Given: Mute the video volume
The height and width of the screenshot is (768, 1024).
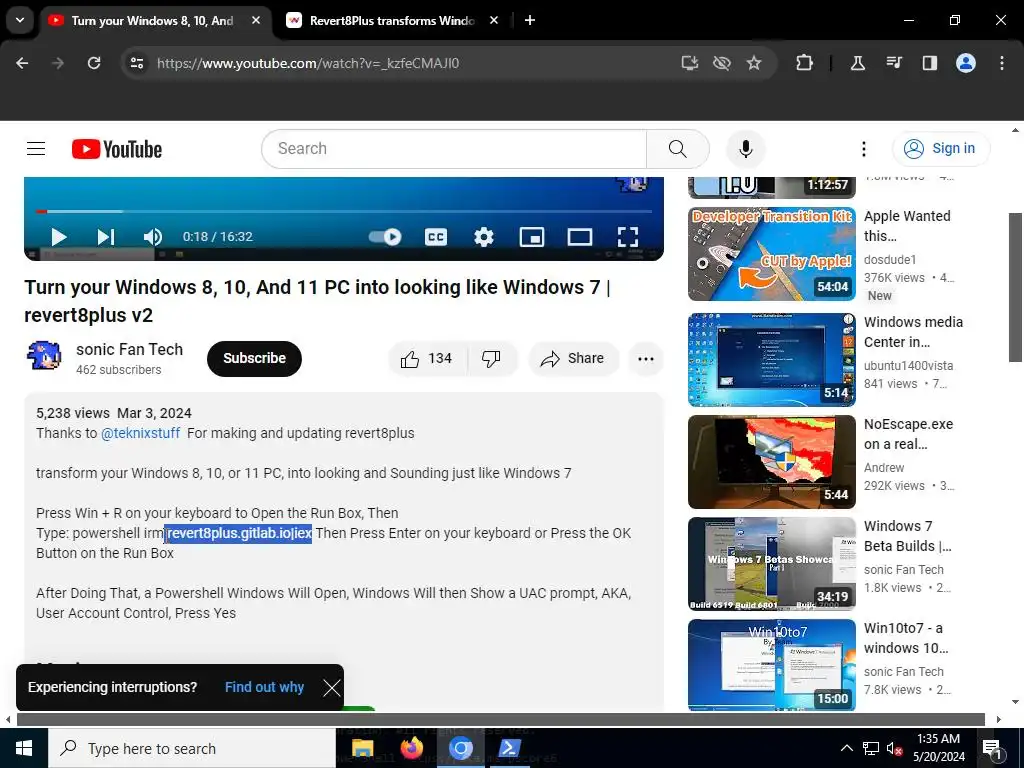Looking at the screenshot, I should pos(153,236).
